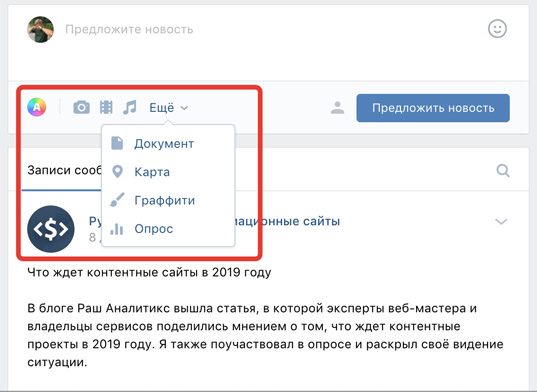Image resolution: width=537 pixels, height=392 pixels.
Task: Expand the Ещё attachments dropdown
Action: pyautogui.click(x=169, y=108)
